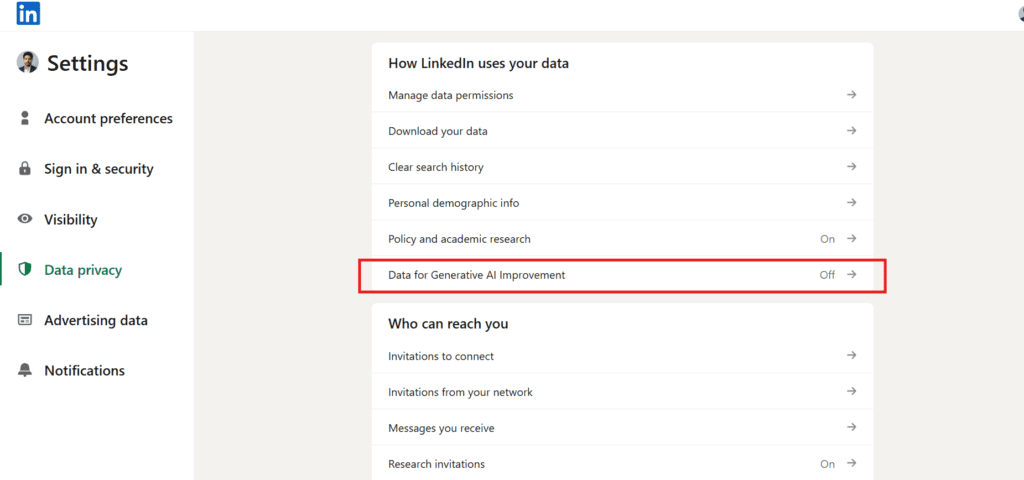Screen dimensions: 1024x480
Task: Click the Who can reach you heading
Action: (x=448, y=324)
